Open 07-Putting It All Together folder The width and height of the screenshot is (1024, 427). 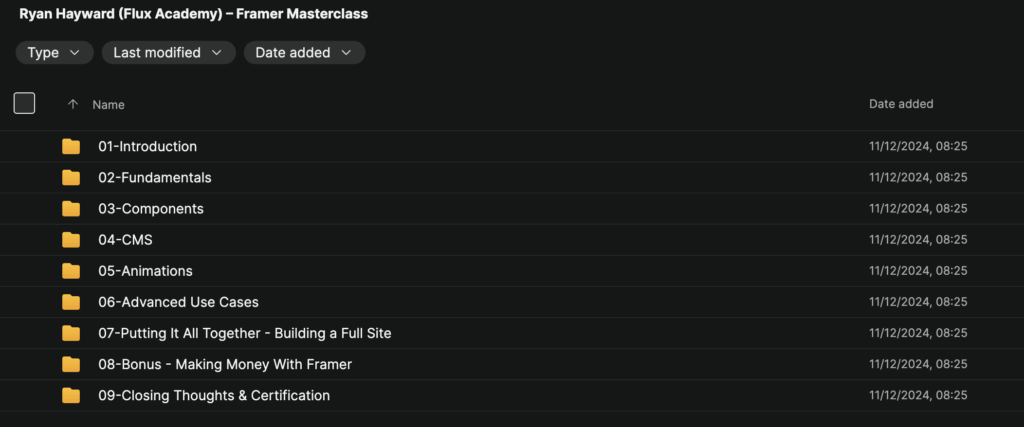(244, 333)
